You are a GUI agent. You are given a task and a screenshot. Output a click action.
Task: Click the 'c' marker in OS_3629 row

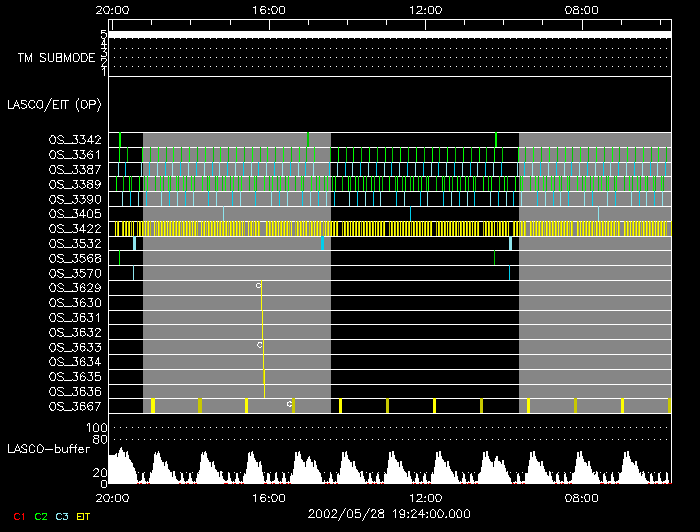coord(258,285)
